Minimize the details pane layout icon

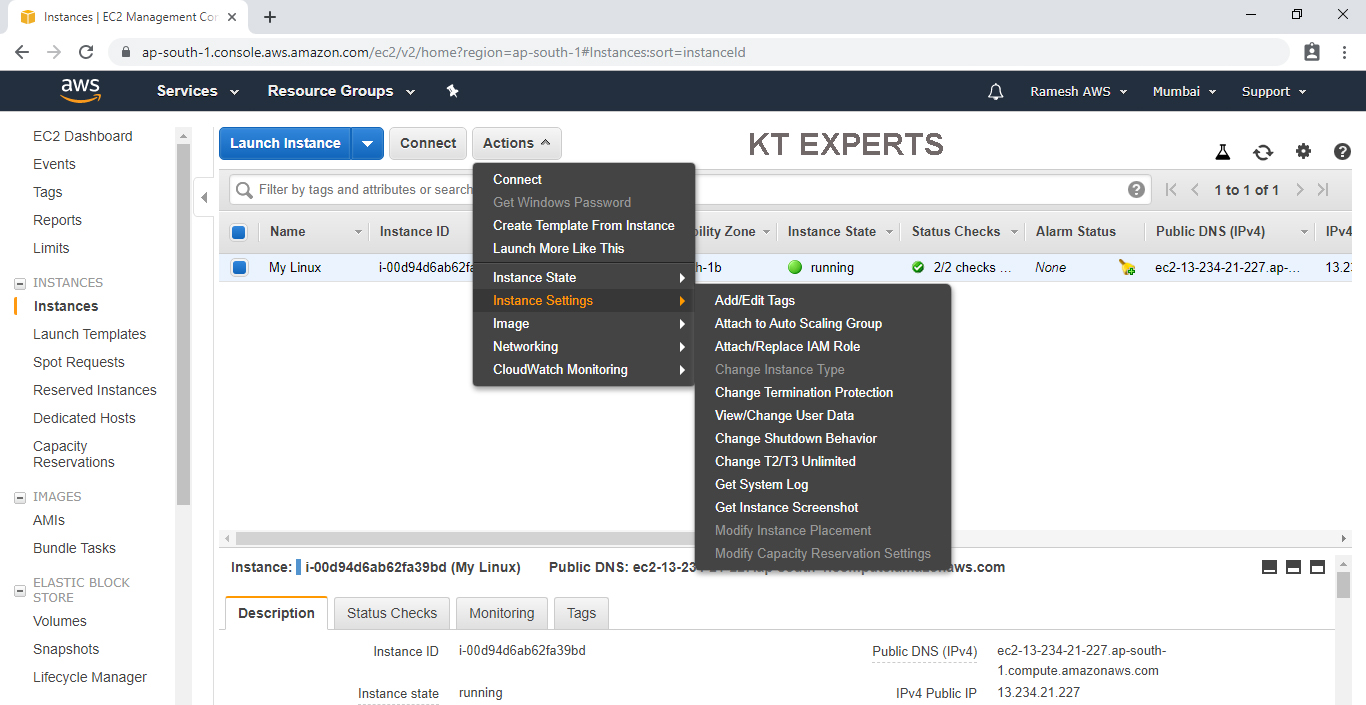(x=1269, y=567)
